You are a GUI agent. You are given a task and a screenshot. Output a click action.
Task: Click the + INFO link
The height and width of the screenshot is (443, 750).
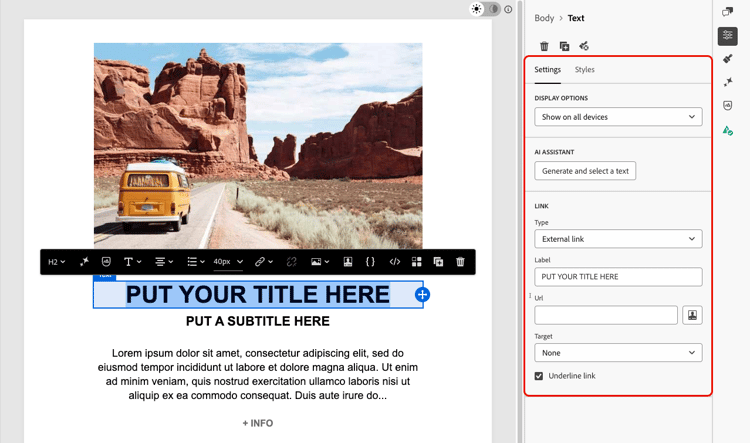258,423
